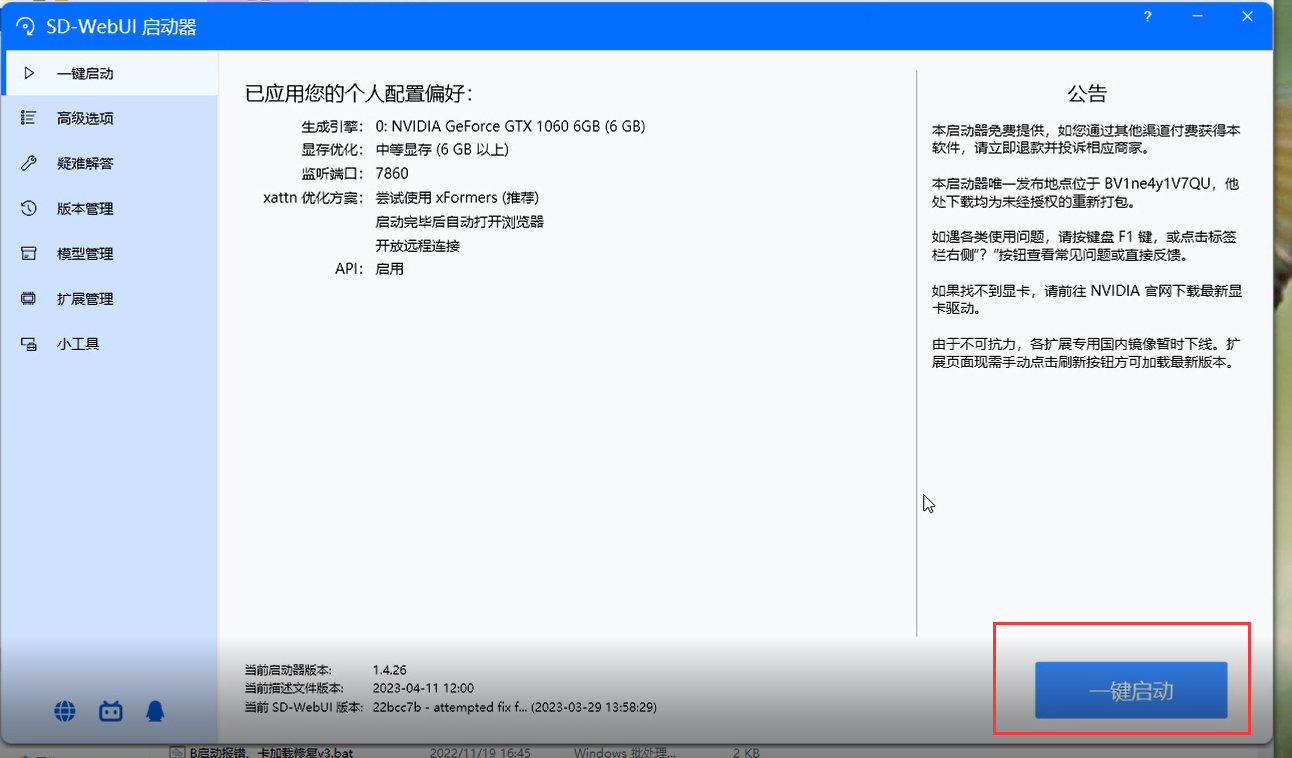Close the SD-WebUI 启动器 window

1247,17
